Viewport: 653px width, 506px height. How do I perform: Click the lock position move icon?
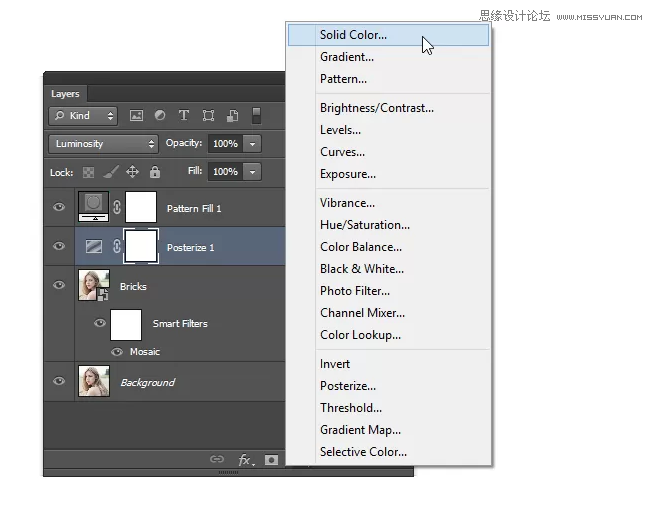pyautogui.click(x=132, y=172)
